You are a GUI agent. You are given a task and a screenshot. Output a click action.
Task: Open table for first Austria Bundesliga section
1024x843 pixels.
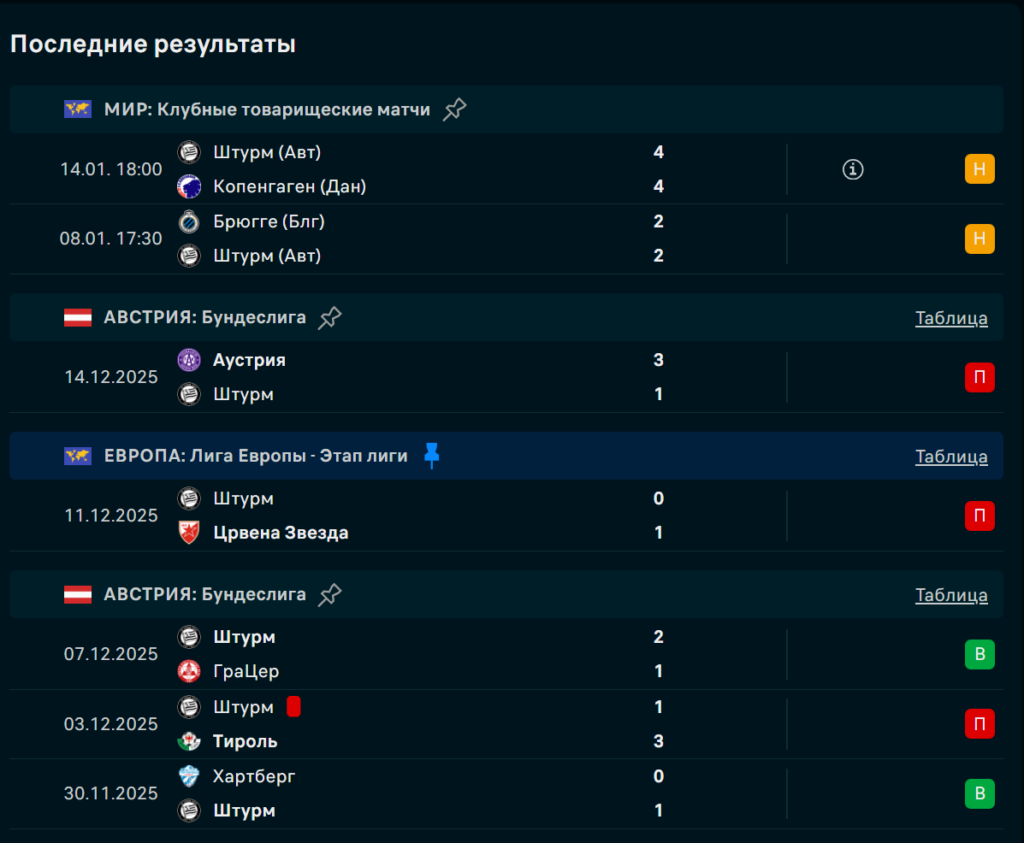pyautogui.click(x=951, y=318)
